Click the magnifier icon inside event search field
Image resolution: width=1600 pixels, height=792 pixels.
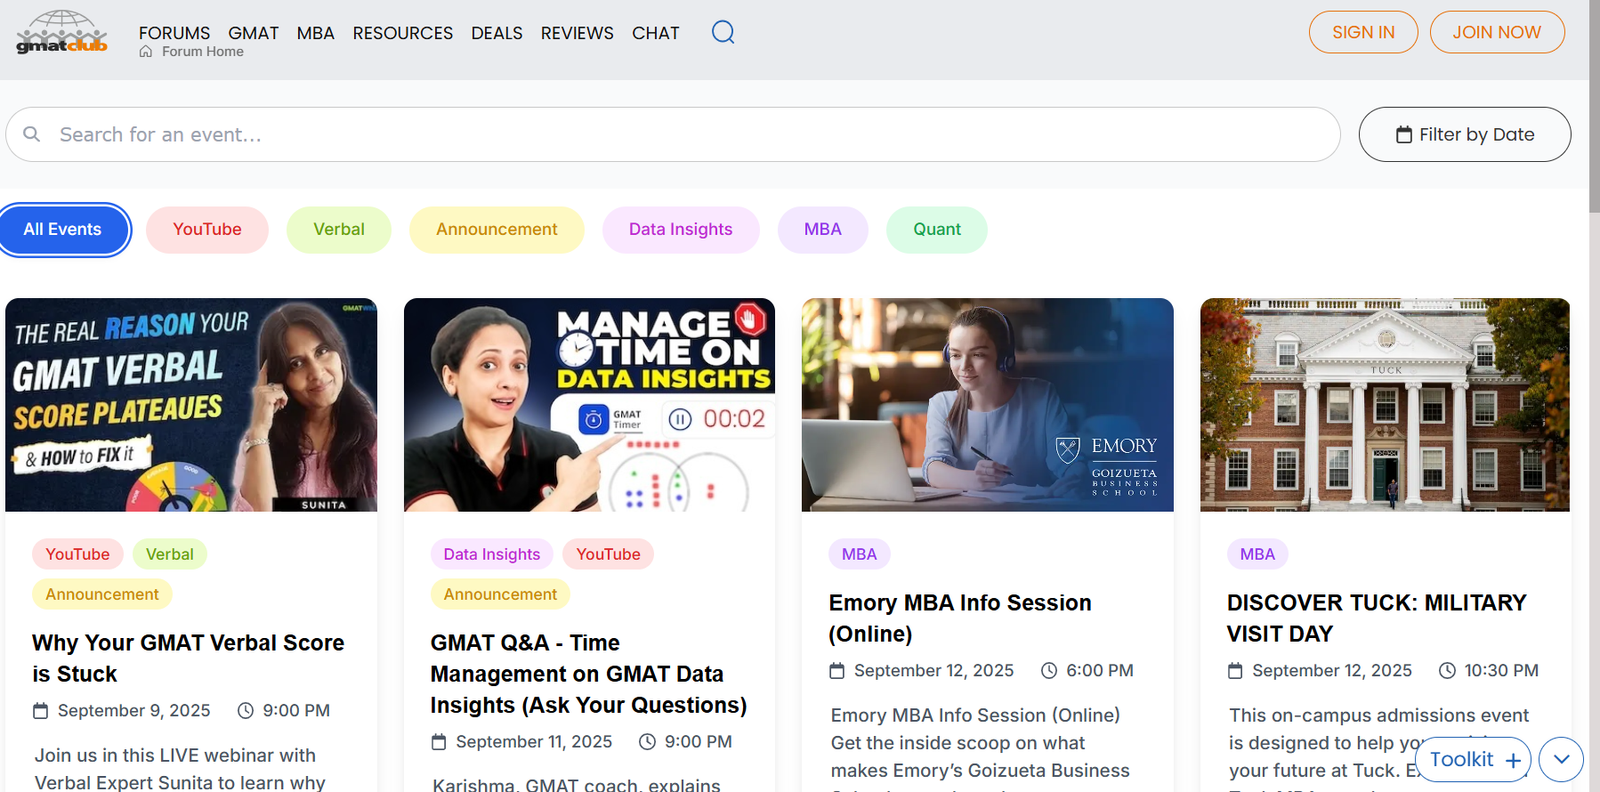click(32, 134)
